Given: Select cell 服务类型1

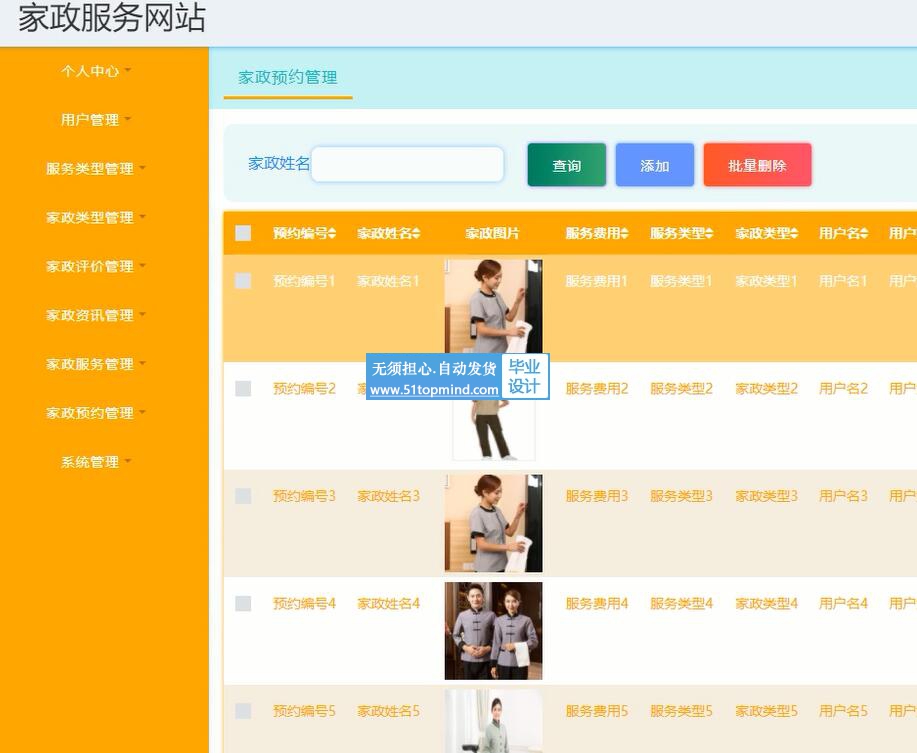Looking at the screenshot, I should 681,281.
